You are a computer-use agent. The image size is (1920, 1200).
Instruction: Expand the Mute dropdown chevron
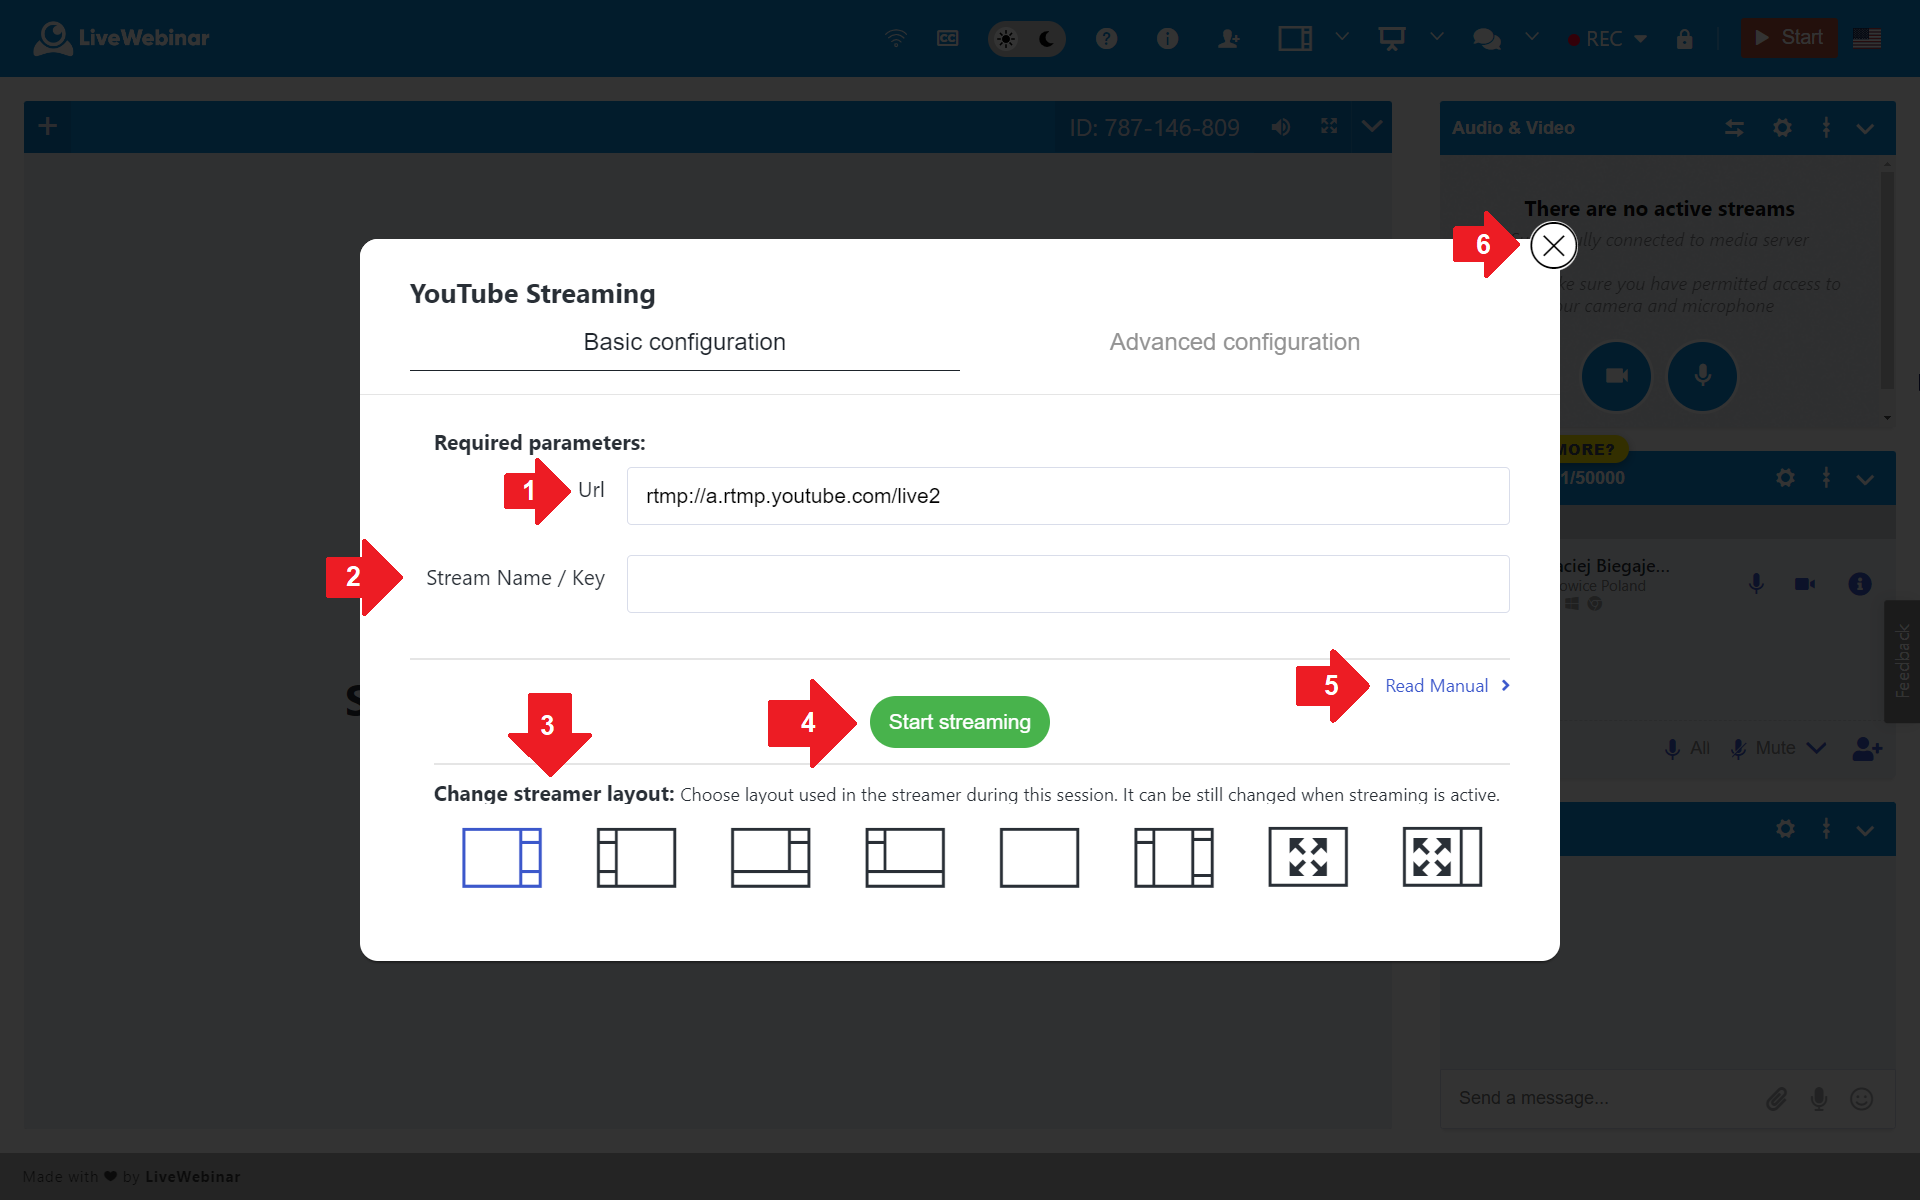[x=1817, y=748]
